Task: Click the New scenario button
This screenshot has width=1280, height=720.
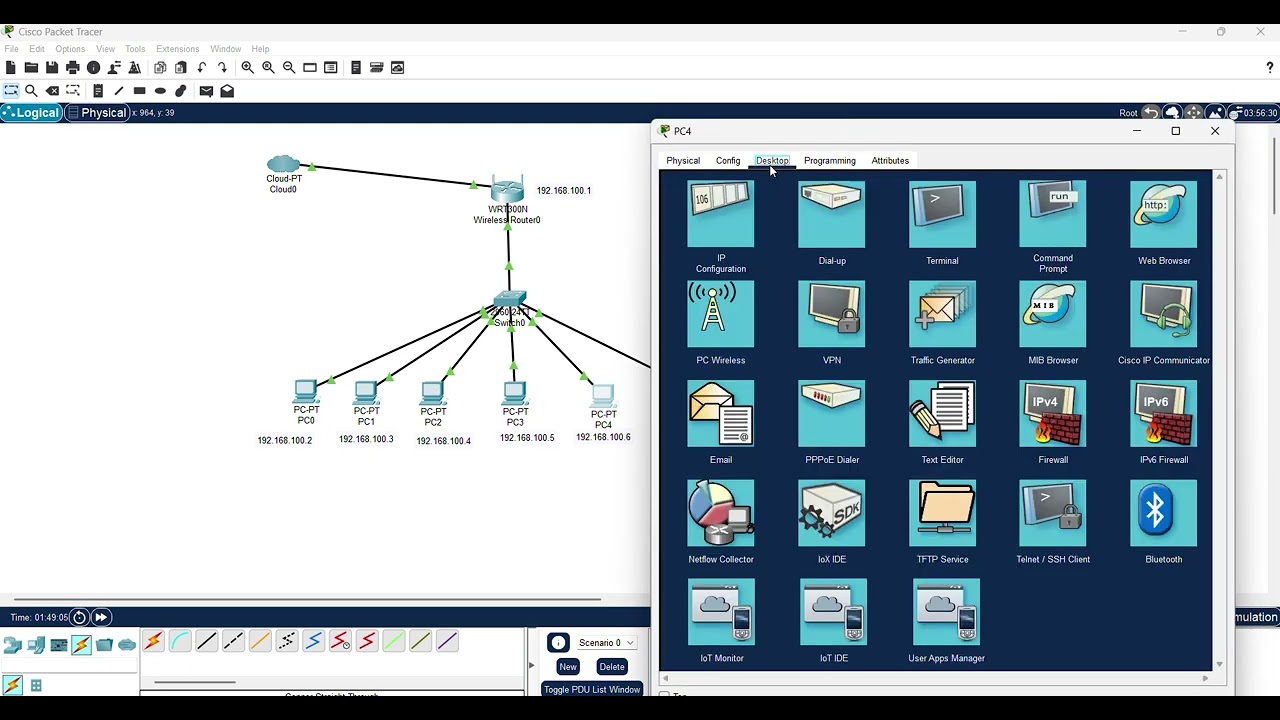Action: [x=568, y=667]
